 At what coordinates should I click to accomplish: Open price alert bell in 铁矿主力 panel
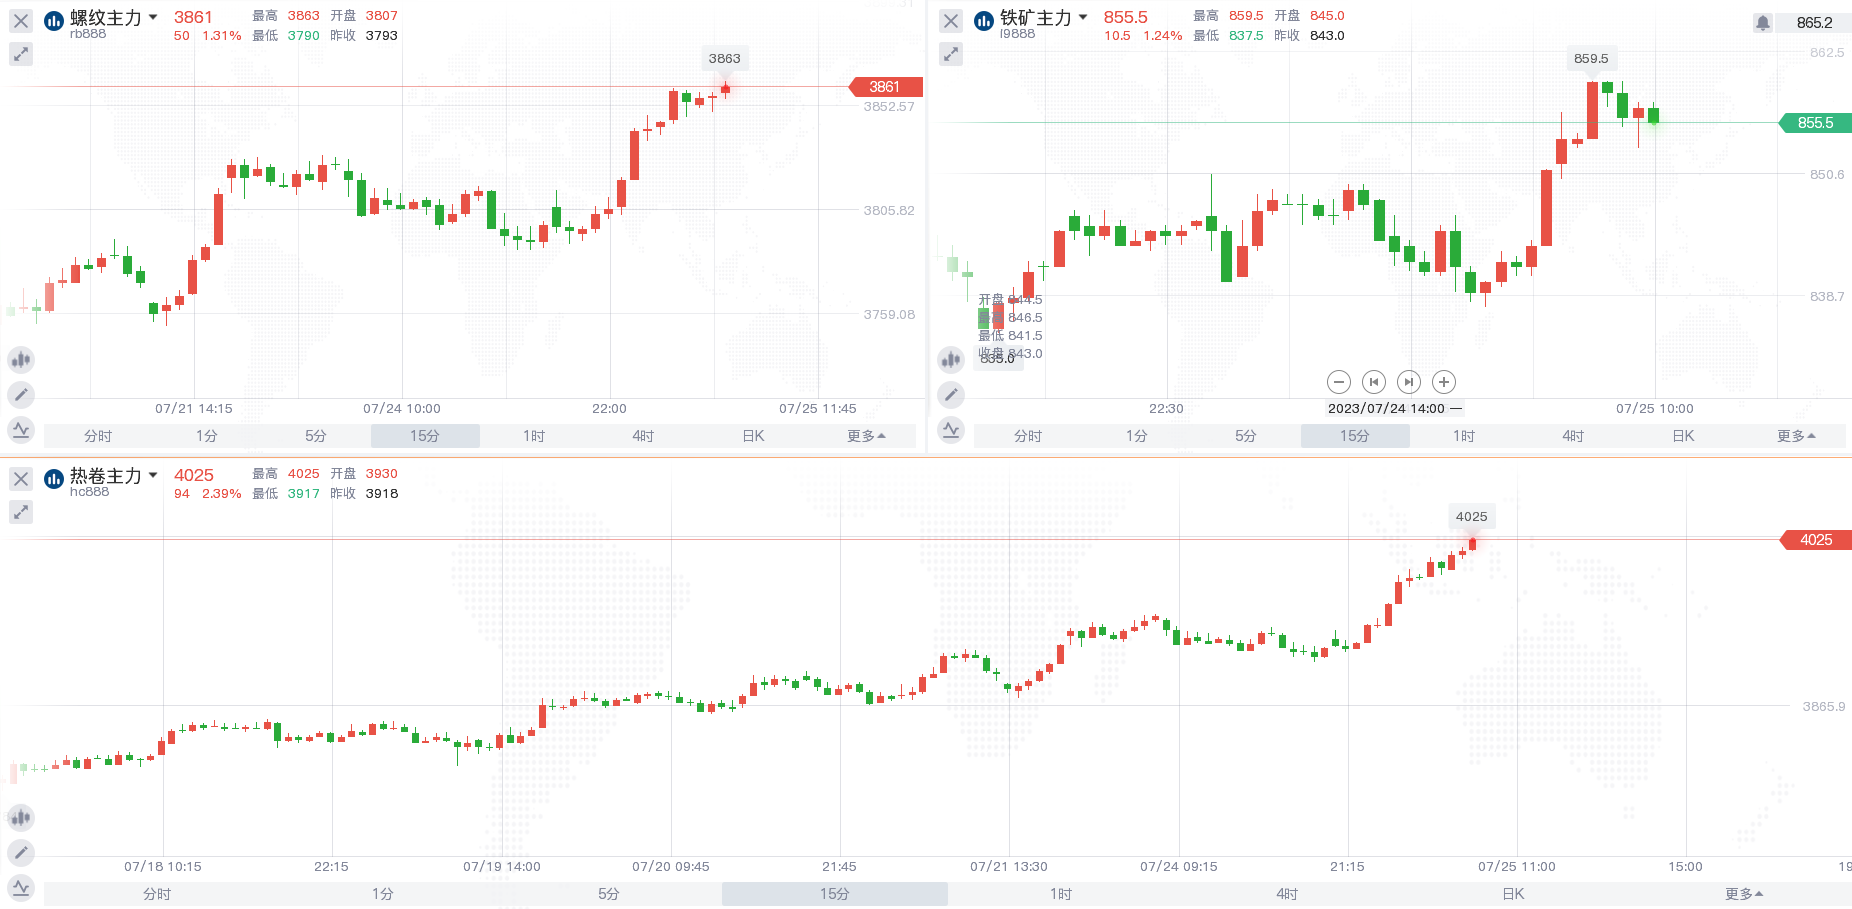[x=1763, y=23]
